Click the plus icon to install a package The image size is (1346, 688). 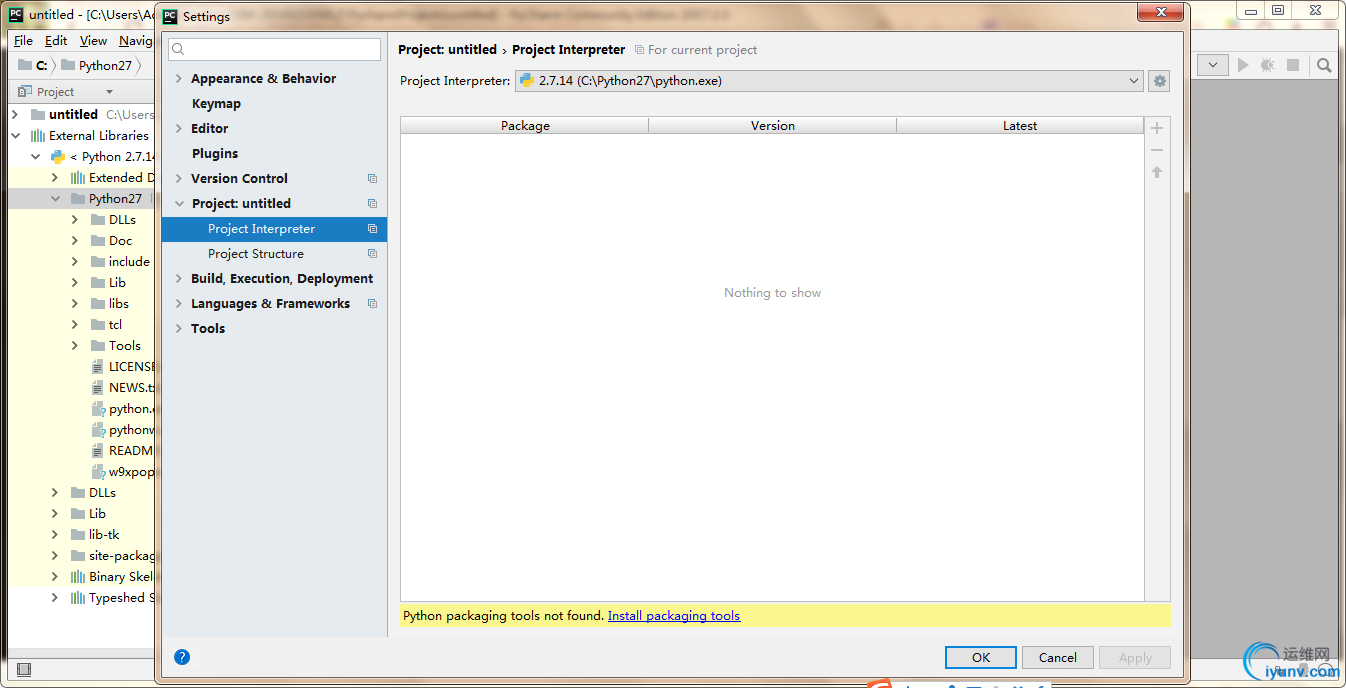(x=1157, y=128)
